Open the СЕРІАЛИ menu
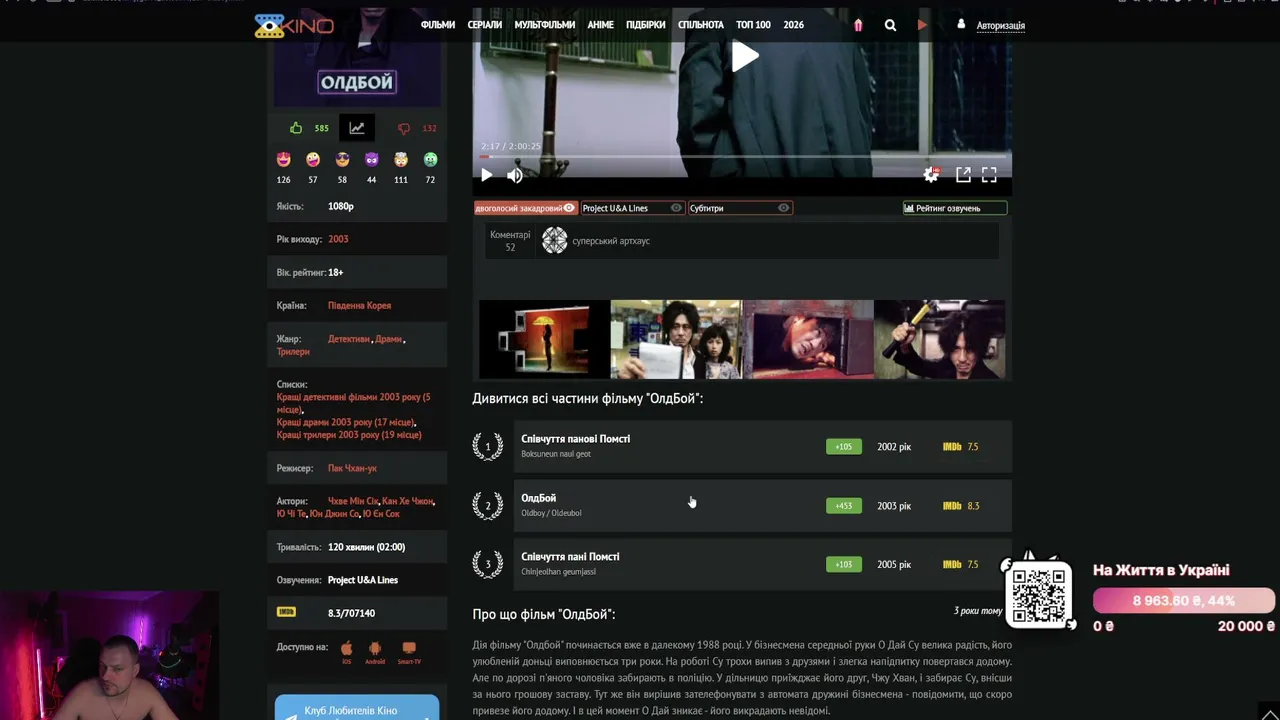Image resolution: width=1280 pixels, height=720 pixels. 485,25
